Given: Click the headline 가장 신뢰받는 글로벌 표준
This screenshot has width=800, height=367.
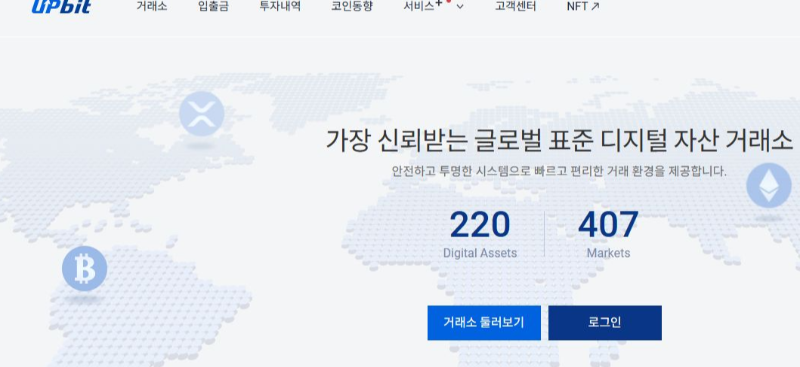Looking at the screenshot, I should [459, 141].
